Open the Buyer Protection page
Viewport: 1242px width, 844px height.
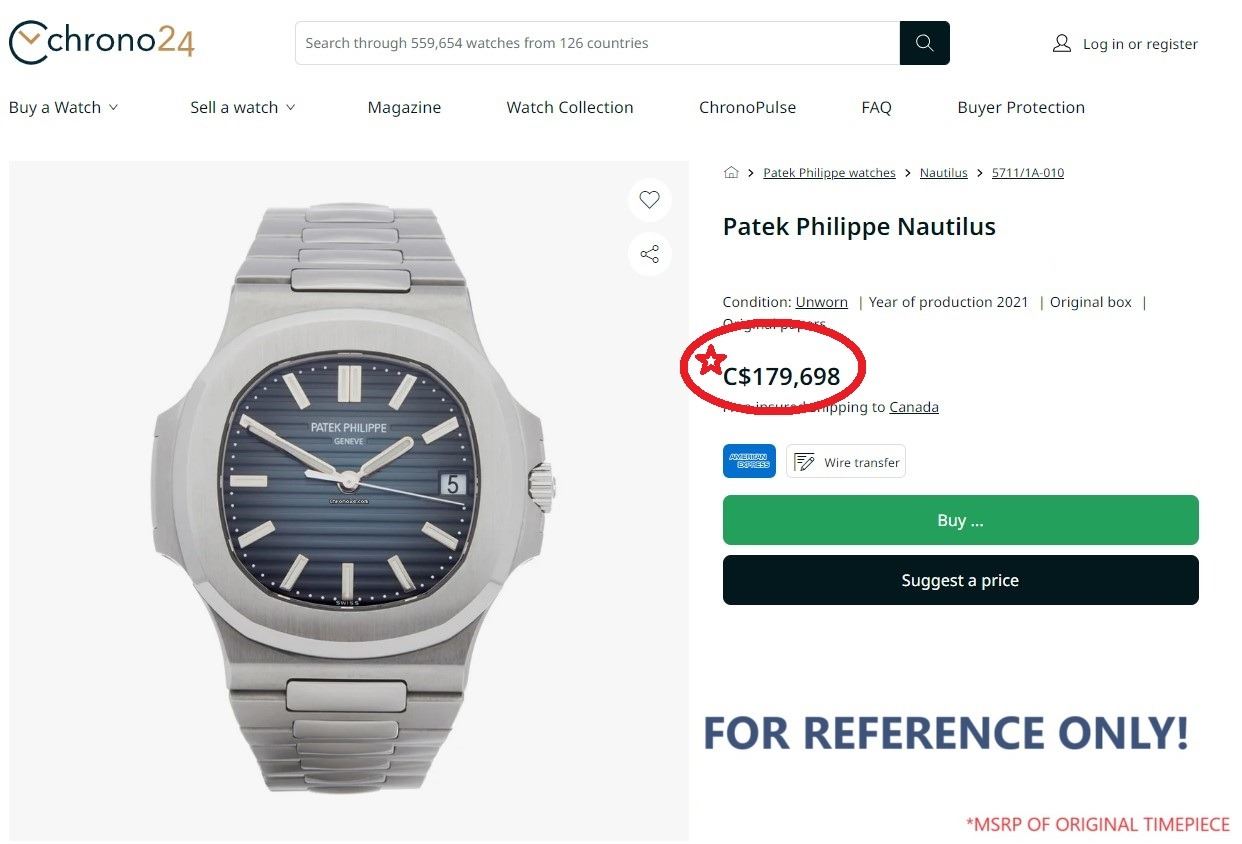pyautogui.click(x=1021, y=108)
